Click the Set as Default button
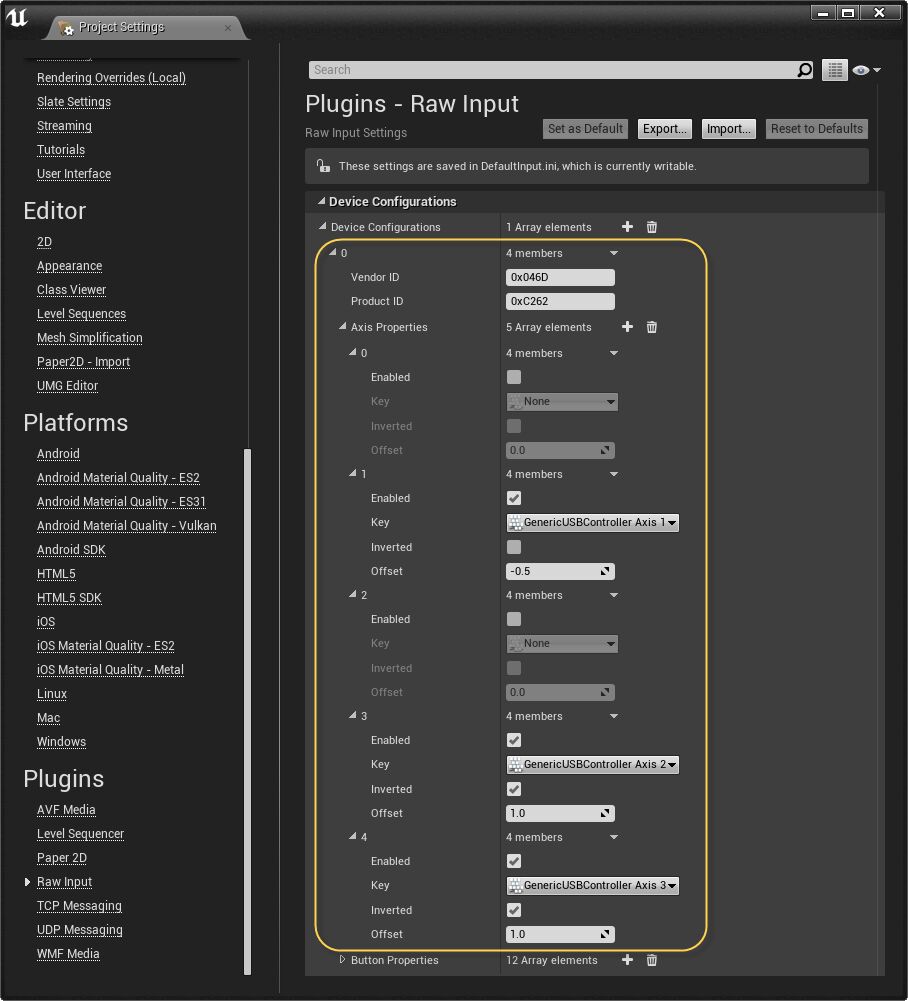The width and height of the screenshot is (908, 1001). point(586,129)
